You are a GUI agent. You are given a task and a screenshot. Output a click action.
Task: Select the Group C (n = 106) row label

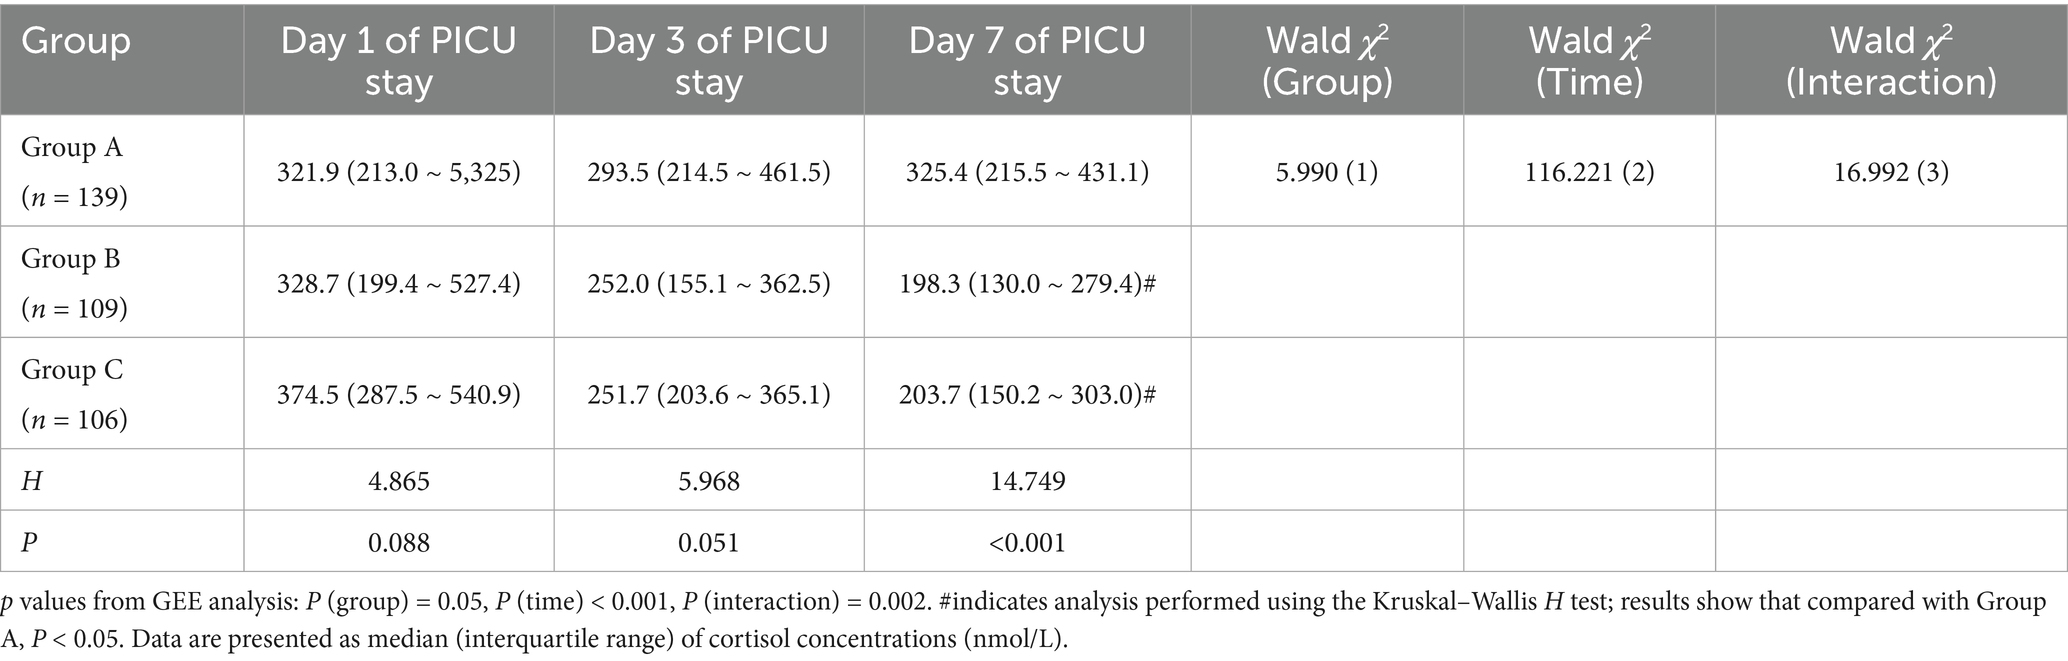point(75,394)
